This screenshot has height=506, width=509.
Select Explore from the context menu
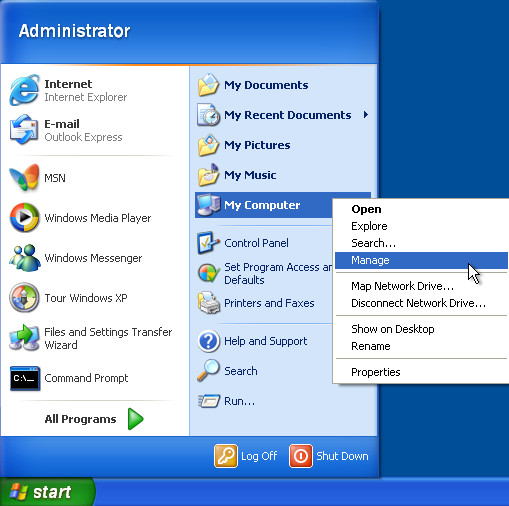[x=421, y=226]
